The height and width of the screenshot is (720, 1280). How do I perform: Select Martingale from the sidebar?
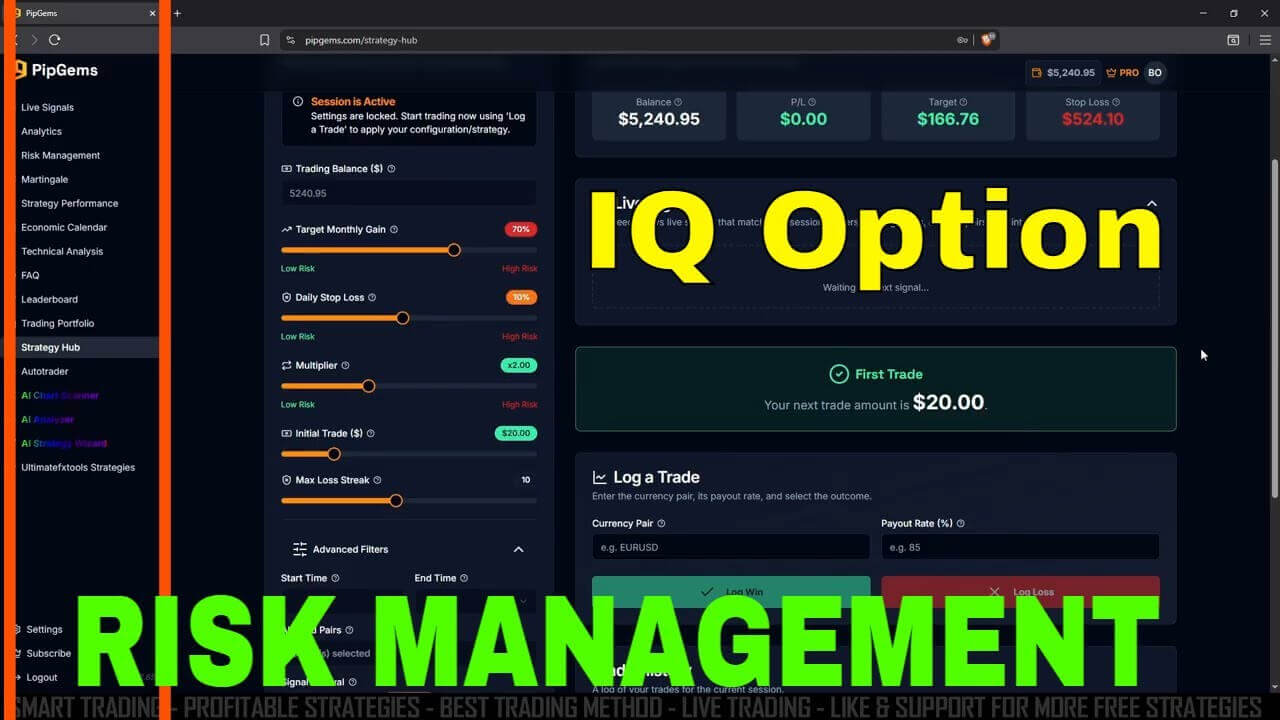(44, 179)
